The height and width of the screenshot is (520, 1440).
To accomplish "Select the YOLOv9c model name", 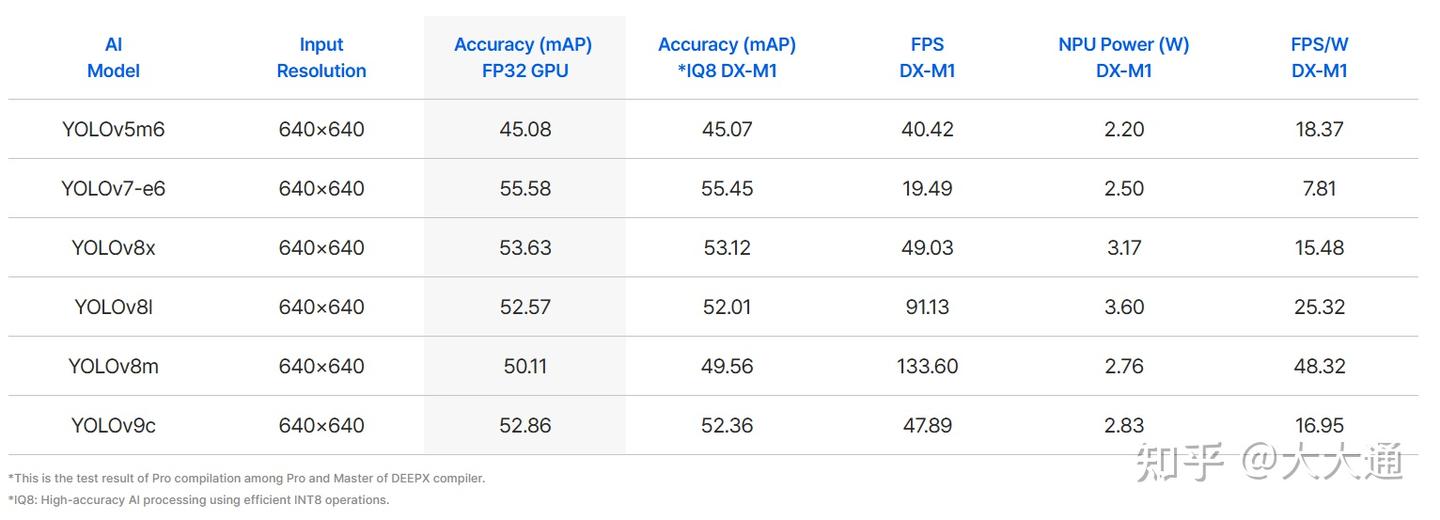I will [113, 425].
